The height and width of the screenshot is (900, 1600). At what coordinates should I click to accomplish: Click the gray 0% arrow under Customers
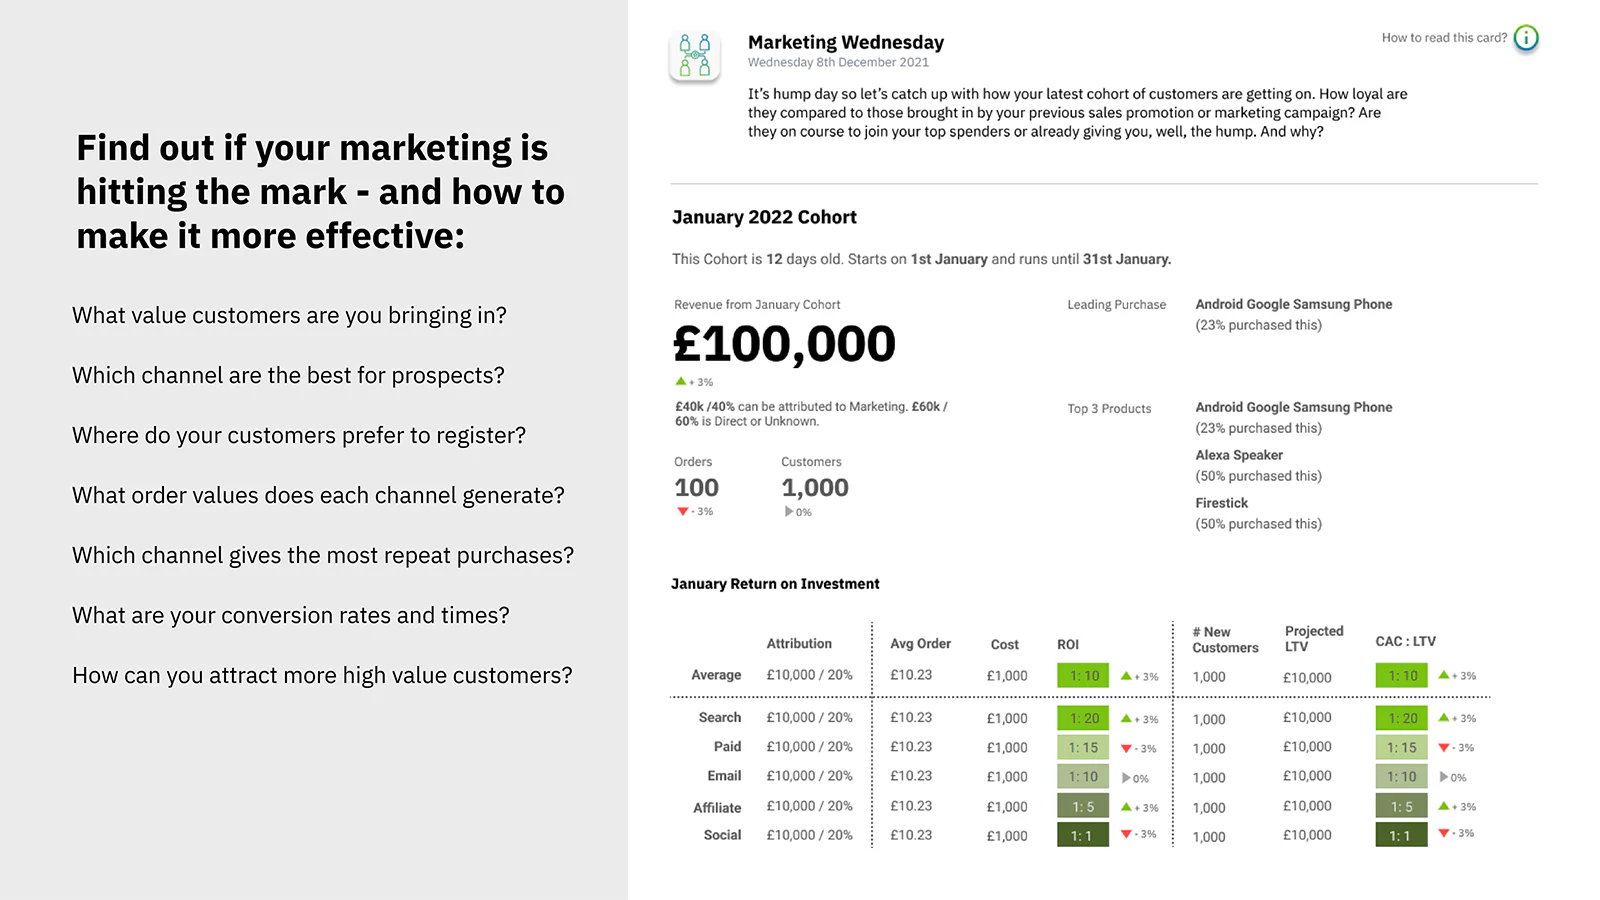pos(789,511)
